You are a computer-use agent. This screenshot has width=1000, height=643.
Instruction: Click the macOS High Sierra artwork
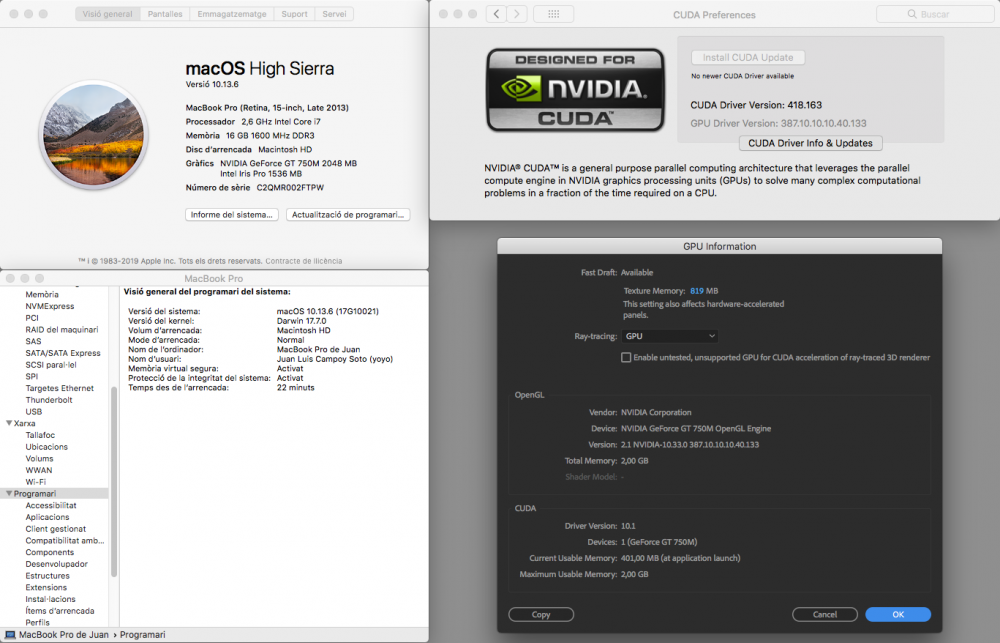tap(94, 135)
